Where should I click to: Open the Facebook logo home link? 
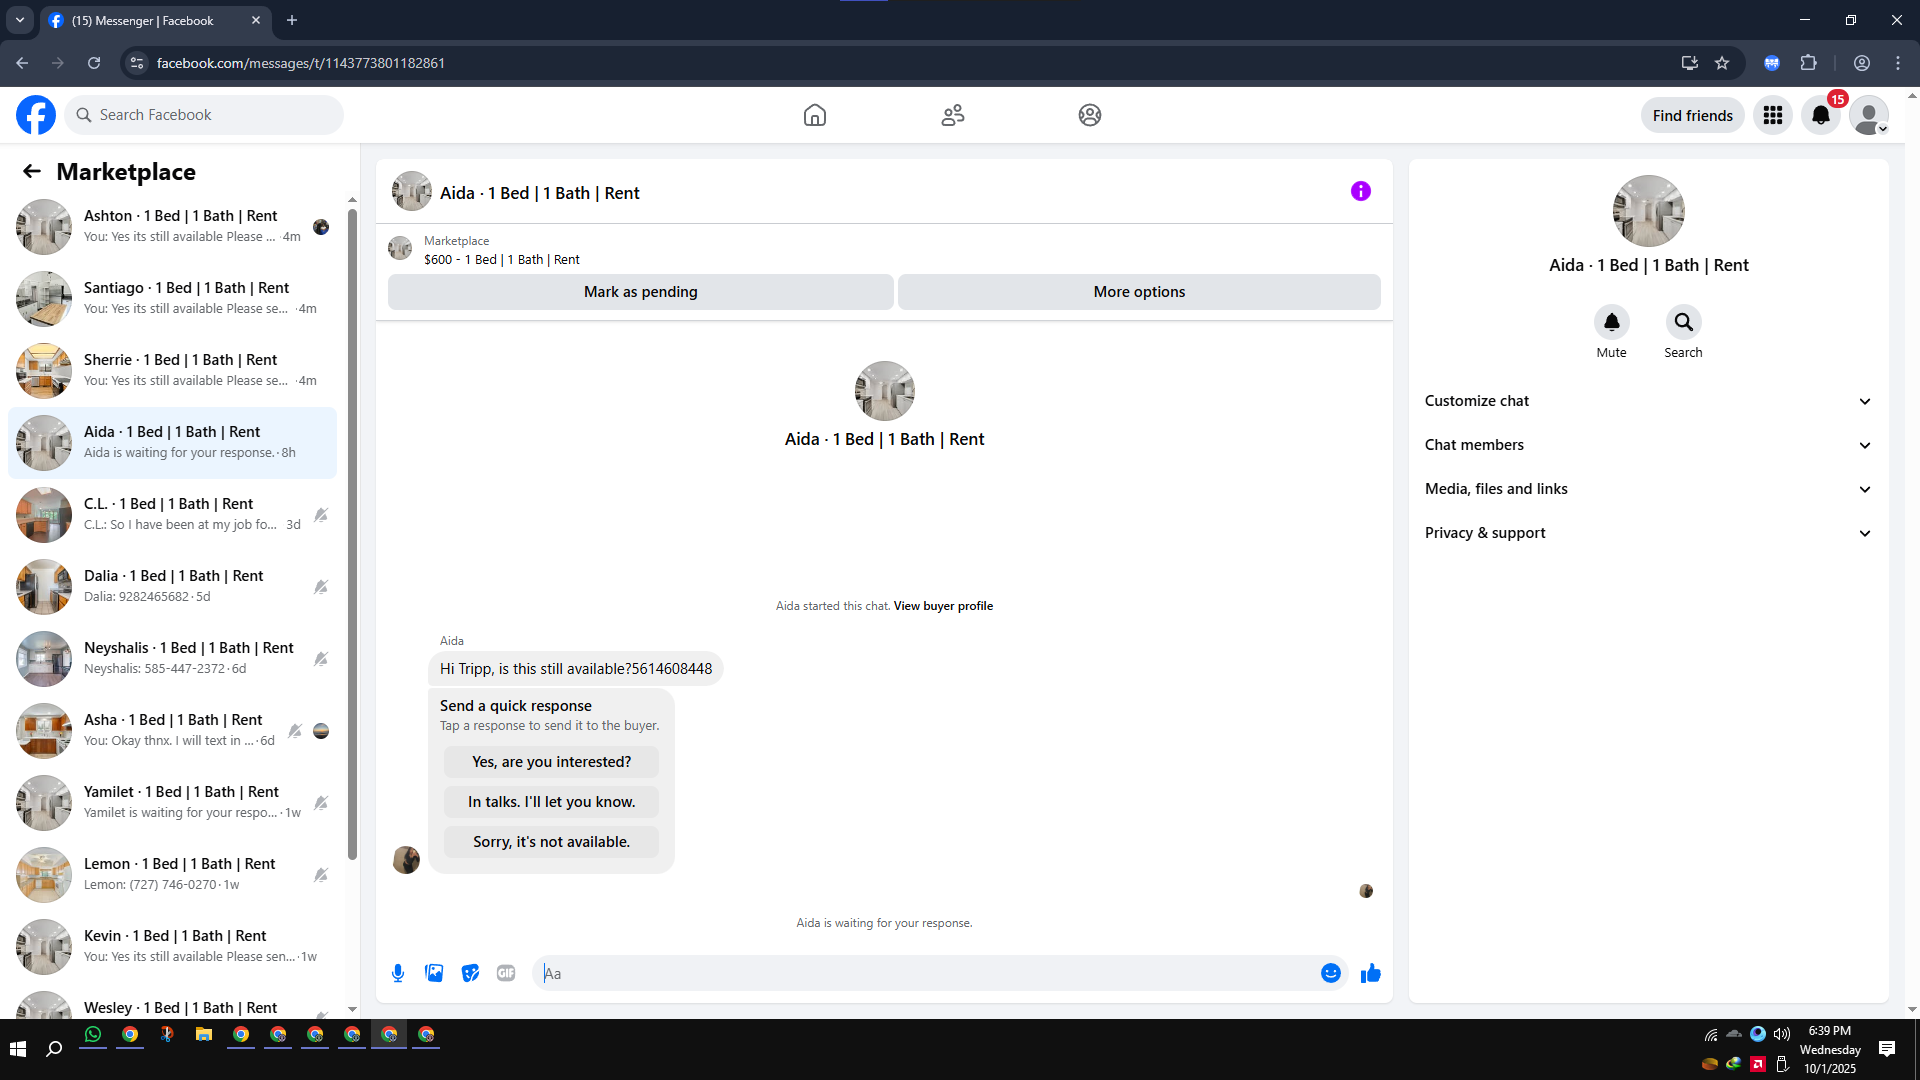click(36, 115)
